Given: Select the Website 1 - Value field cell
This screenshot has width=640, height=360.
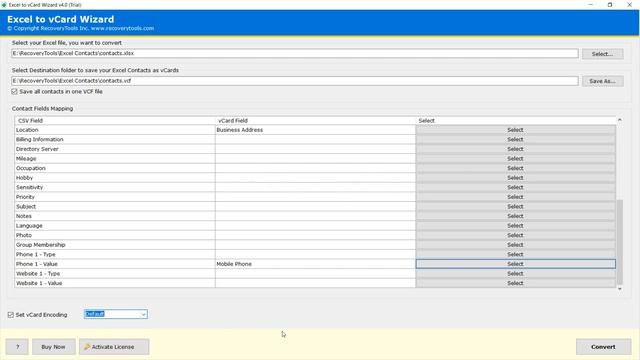Looking at the screenshot, I should tap(115, 283).
